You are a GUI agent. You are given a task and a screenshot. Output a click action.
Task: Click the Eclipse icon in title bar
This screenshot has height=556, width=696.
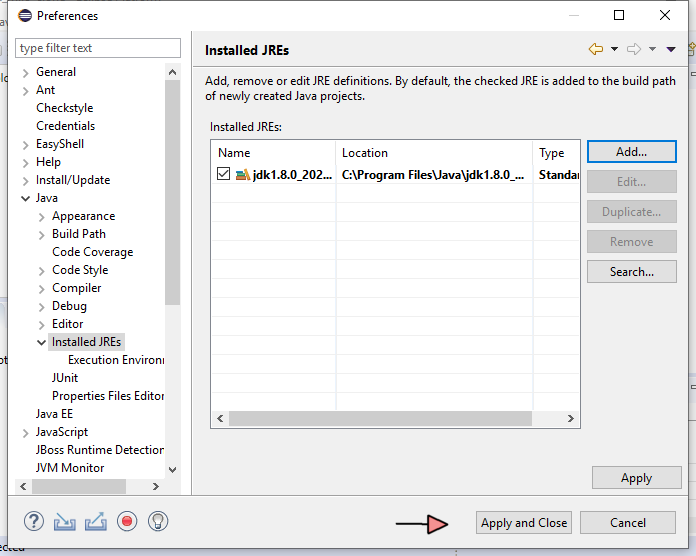(25, 16)
